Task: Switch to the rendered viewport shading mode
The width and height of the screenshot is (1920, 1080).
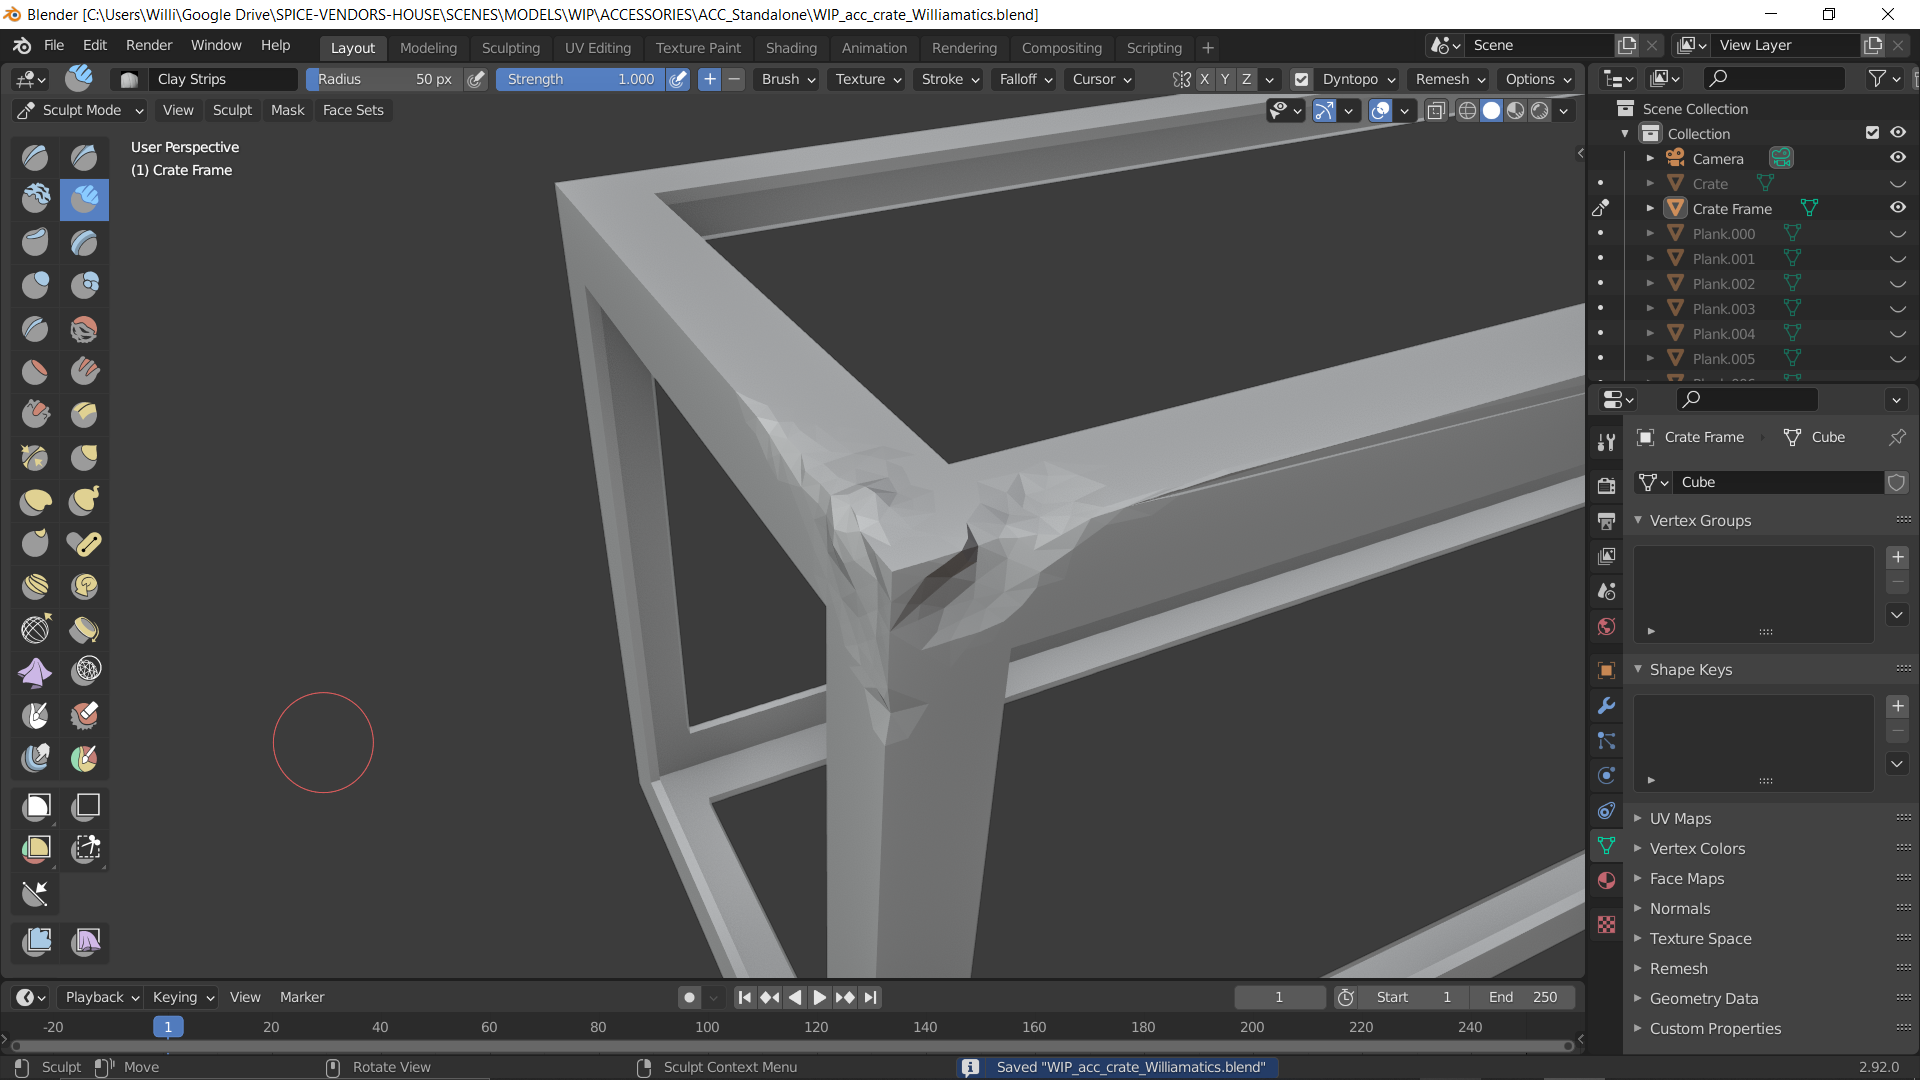Action: [x=1540, y=111]
